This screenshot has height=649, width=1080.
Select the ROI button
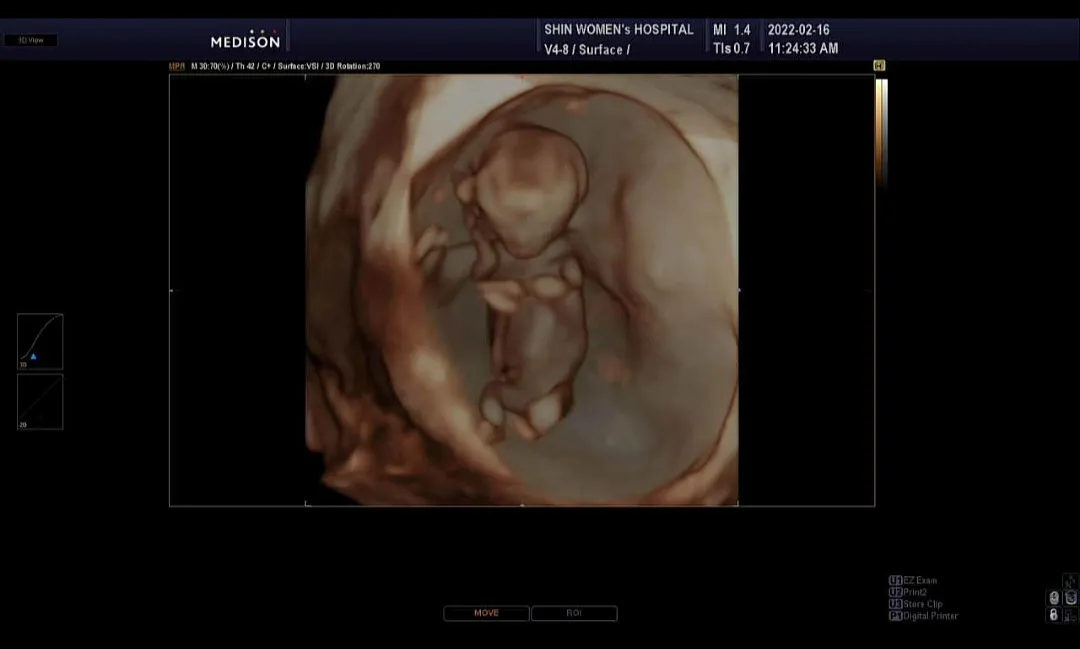pos(574,613)
